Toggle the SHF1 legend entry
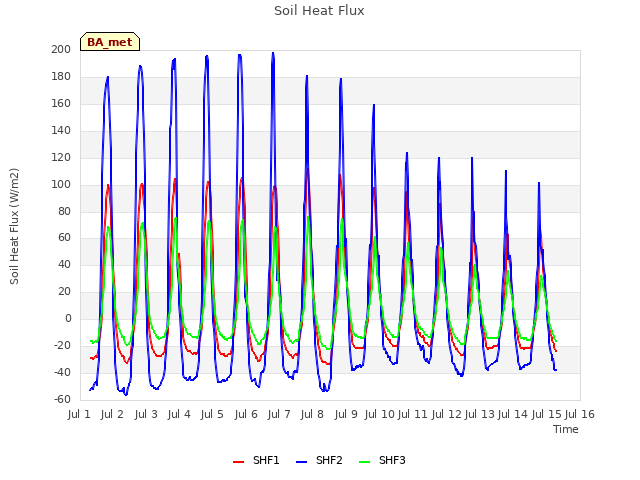The height and width of the screenshot is (480, 640). 256,460
